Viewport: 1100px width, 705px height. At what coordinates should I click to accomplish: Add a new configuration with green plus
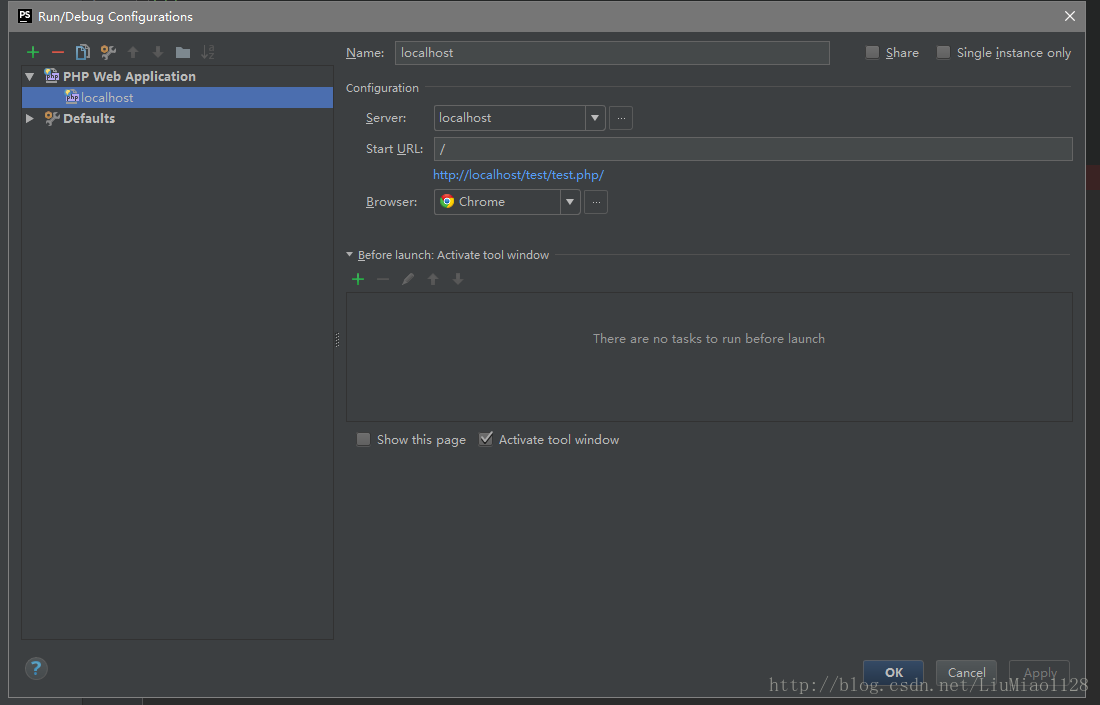click(33, 52)
